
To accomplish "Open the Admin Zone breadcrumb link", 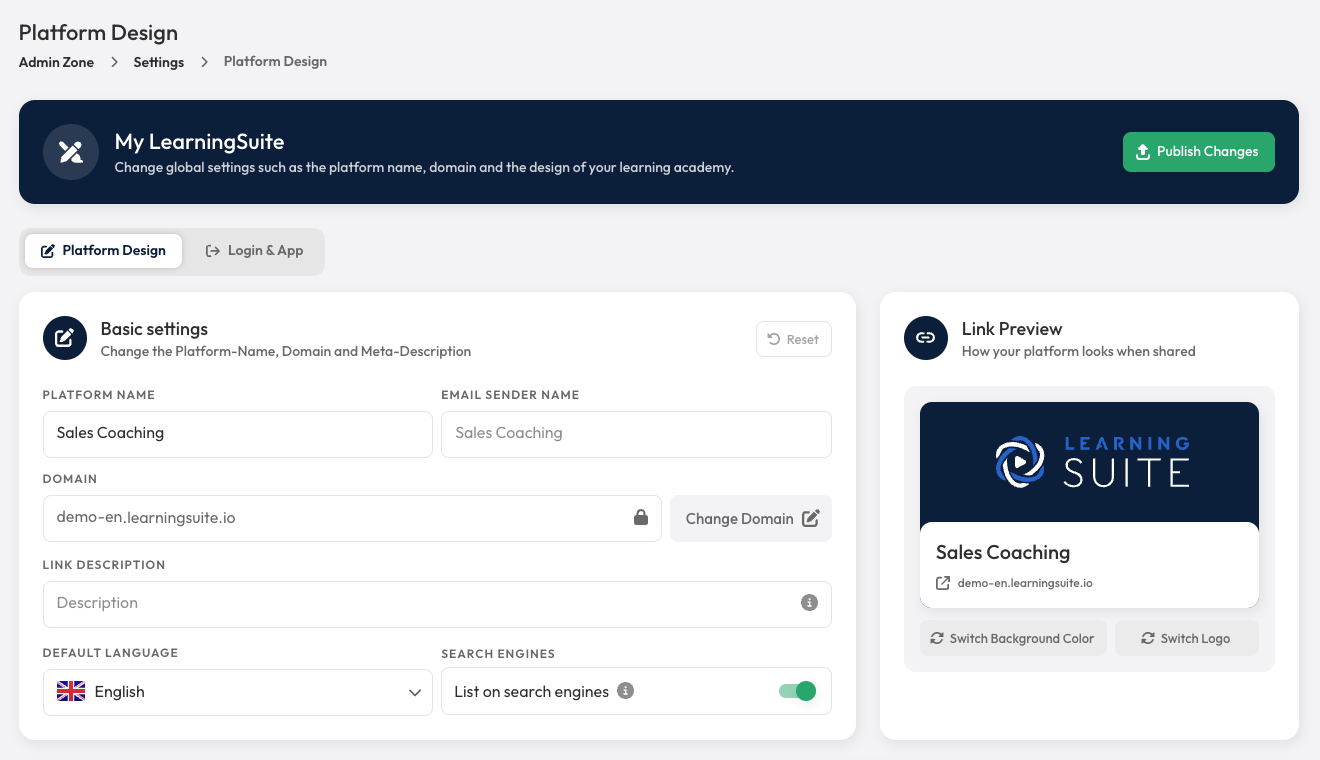I will pos(56,61).
